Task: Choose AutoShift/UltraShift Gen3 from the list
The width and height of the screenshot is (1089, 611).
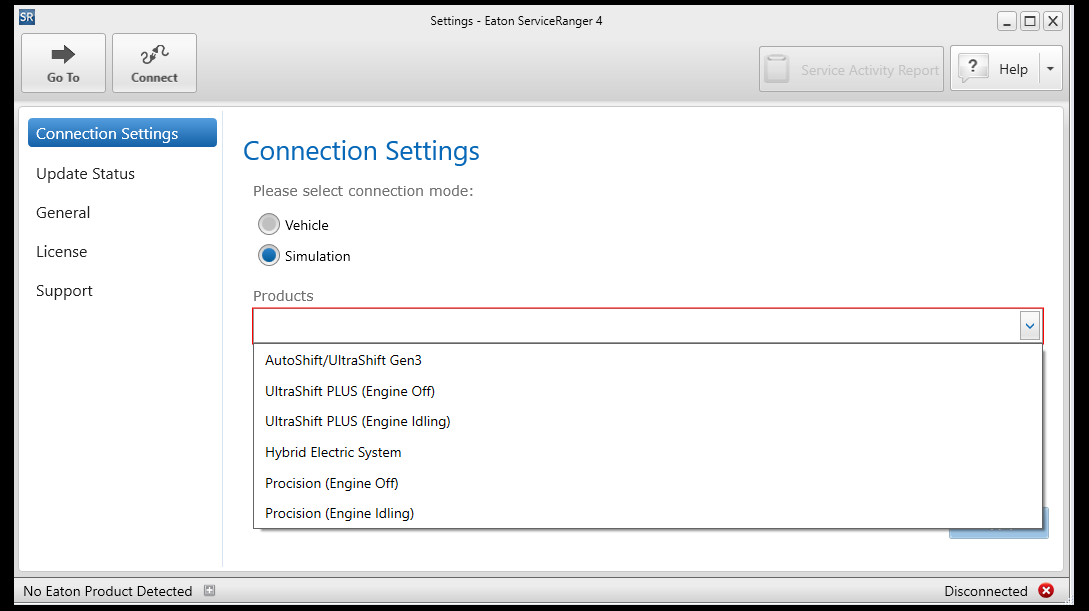Action: (x=343, y=360)
